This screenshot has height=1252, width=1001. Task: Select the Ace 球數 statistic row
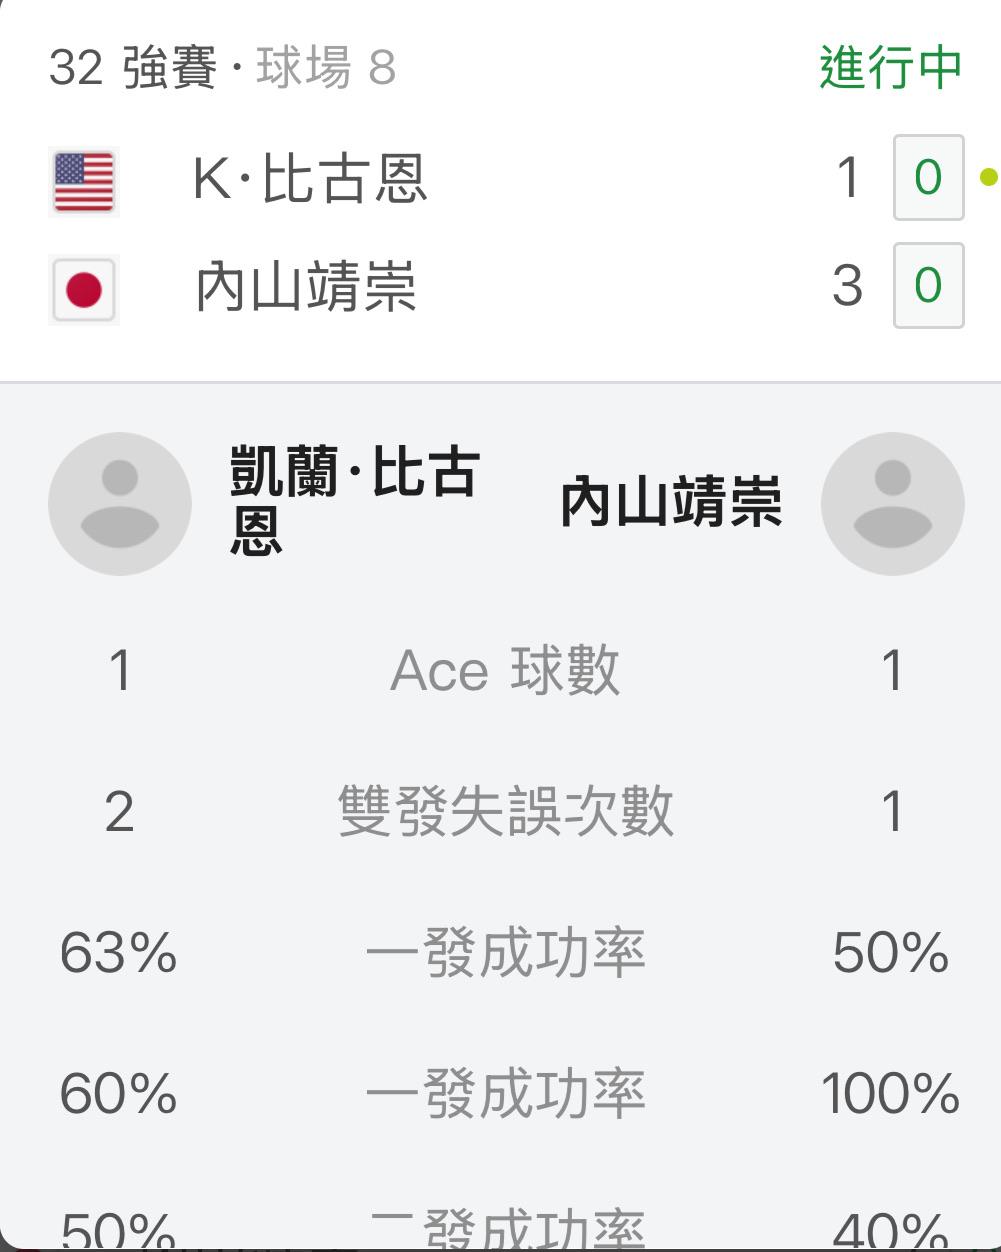point(505,670)
